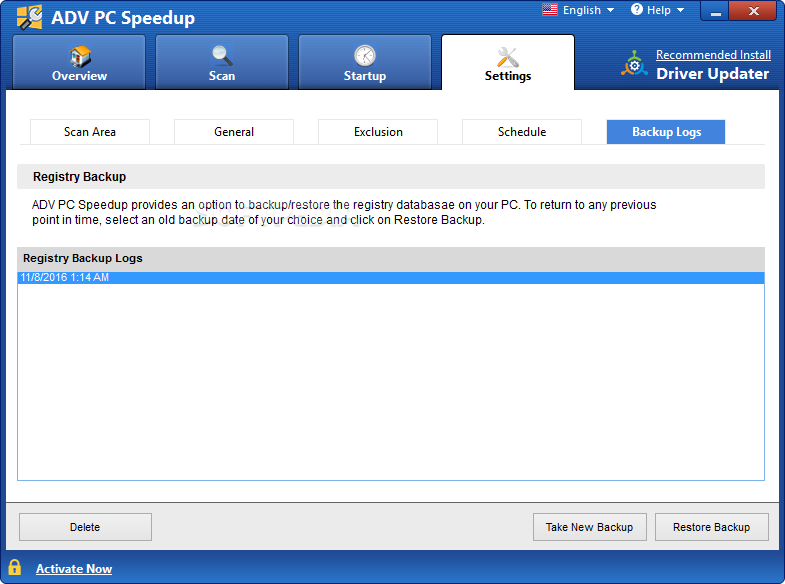Open the Recommended Install link
The height and width of the screenshot is (584, 785).
[x=713, y=55]
